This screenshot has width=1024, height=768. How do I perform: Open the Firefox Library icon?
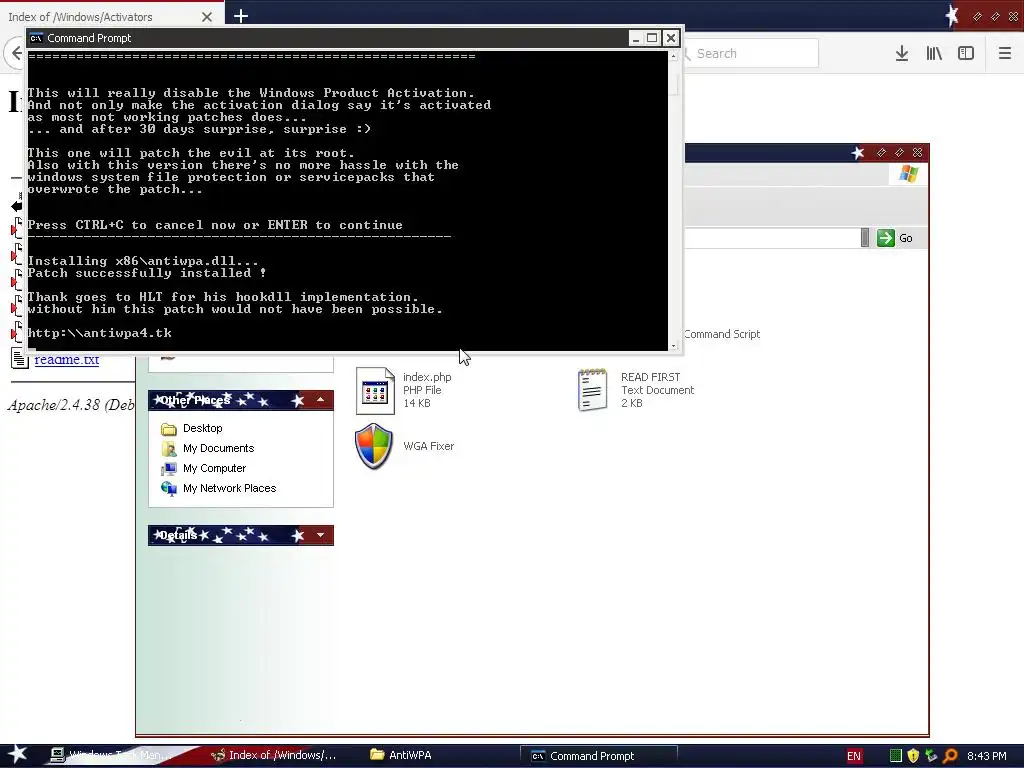(x=934, y=54)
